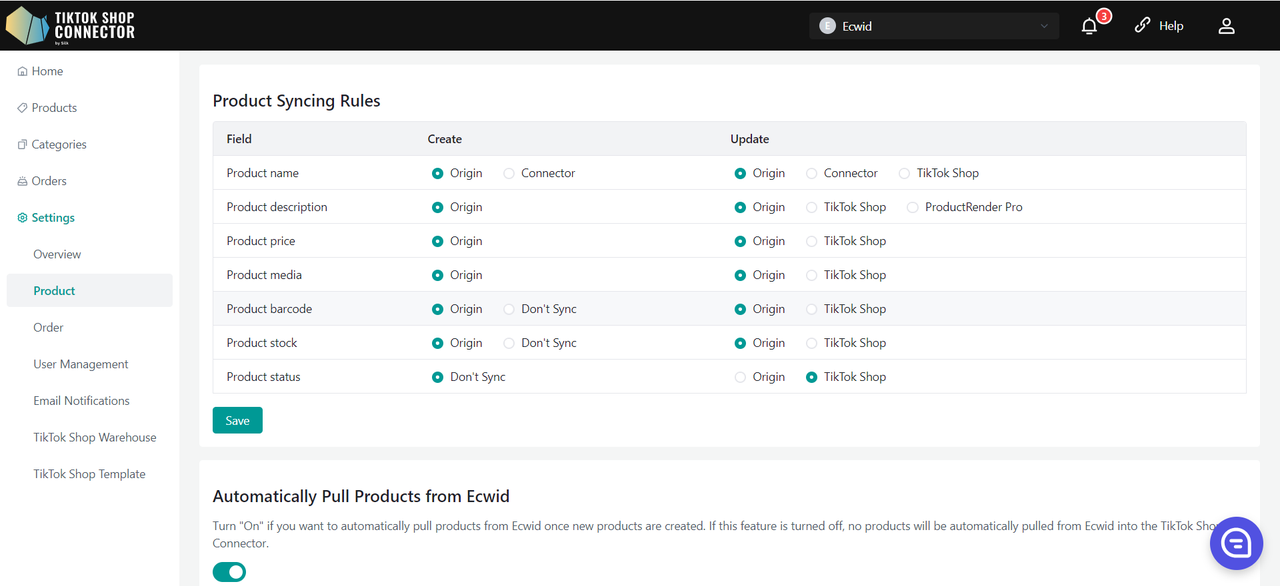The image size is (1280, 586).
Task: Open the Order settings page
Action: (x=48, y=327)
